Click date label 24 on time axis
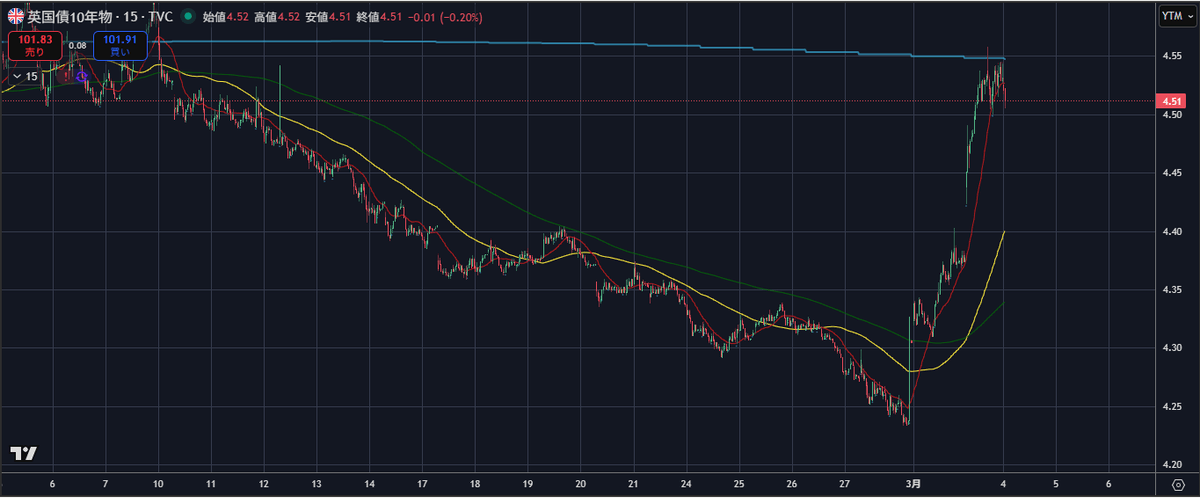Viewport: 1200px width, 498px height. 686,483
